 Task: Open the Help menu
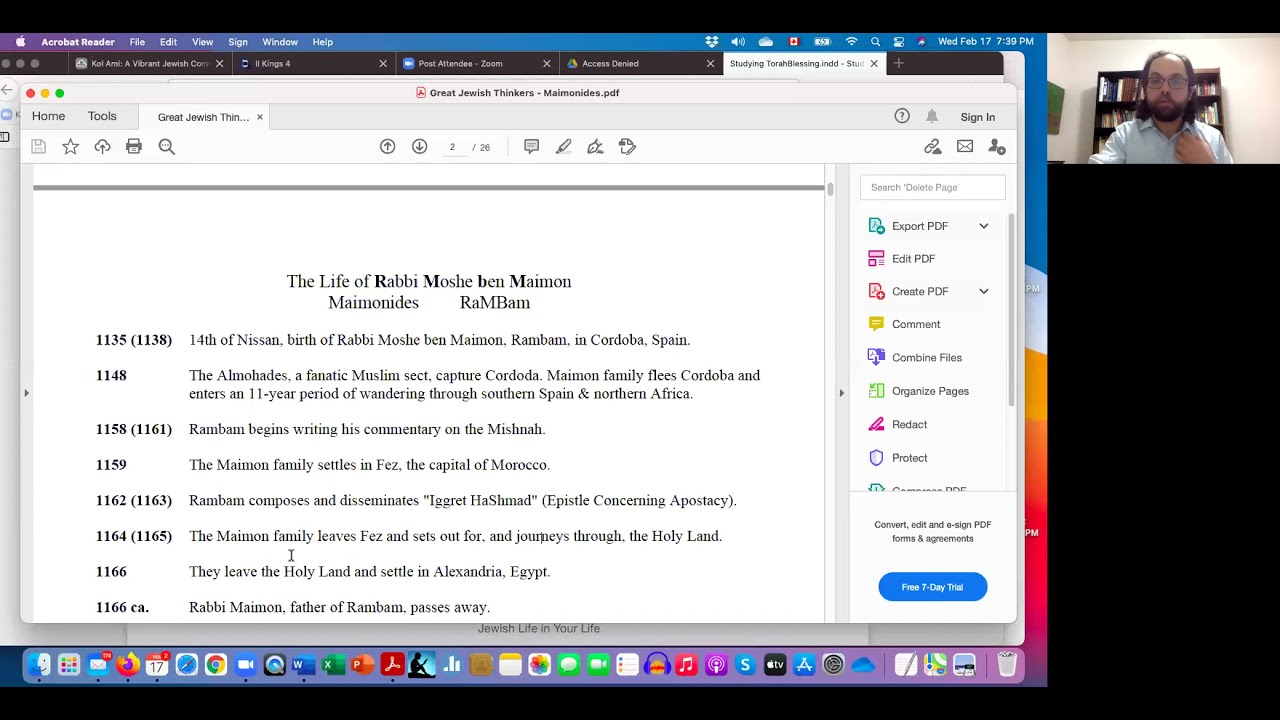coord(322,42)
